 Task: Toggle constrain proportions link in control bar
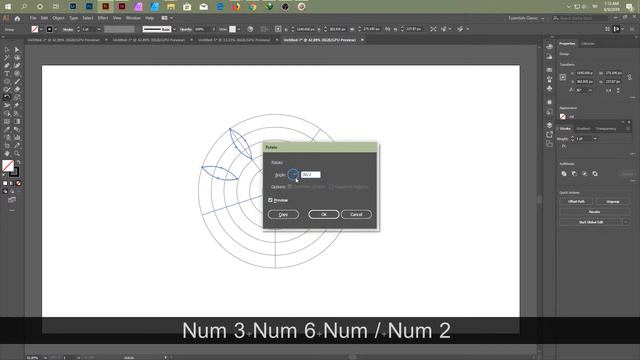[x=387, y=29]
